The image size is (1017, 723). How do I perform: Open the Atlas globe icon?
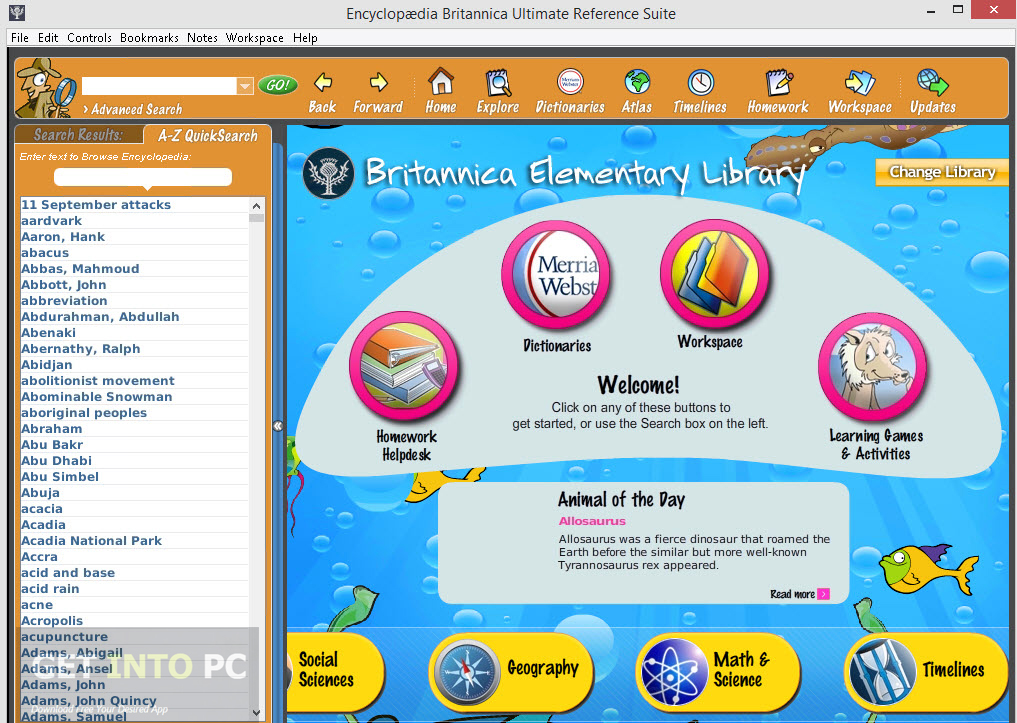637,82
